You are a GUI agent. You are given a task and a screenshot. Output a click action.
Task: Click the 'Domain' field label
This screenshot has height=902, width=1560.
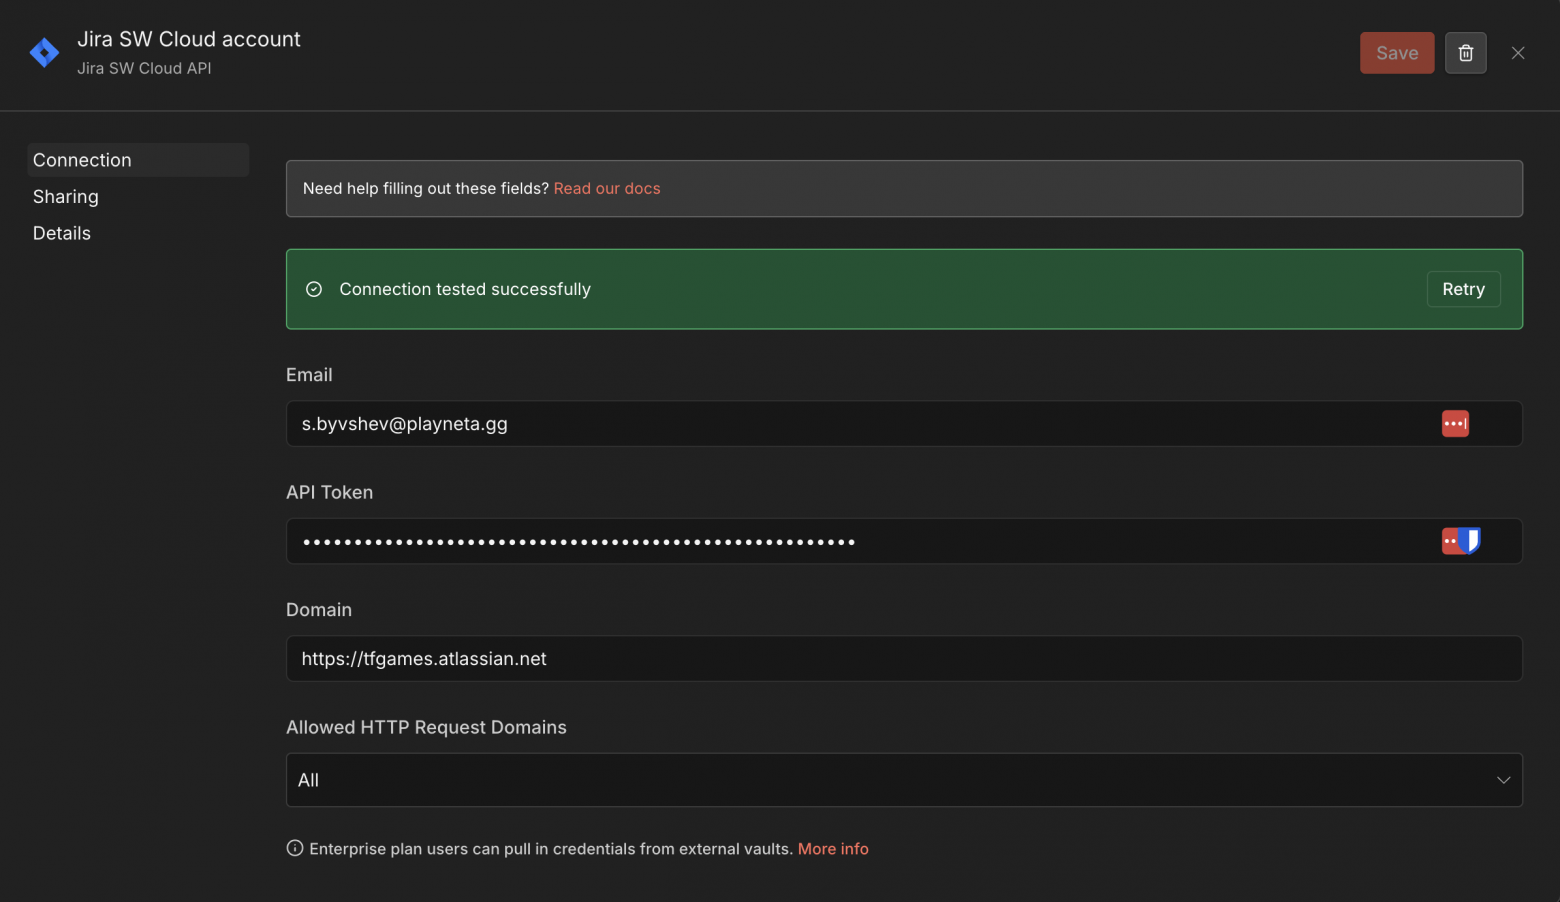319,610
